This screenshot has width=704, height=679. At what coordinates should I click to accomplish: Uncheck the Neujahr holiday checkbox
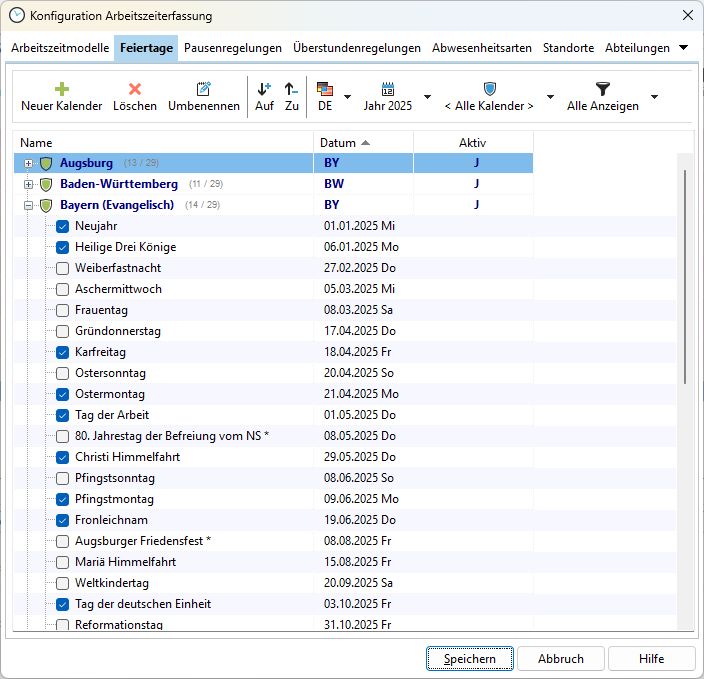pyautogui.click(x=62, y=226)
